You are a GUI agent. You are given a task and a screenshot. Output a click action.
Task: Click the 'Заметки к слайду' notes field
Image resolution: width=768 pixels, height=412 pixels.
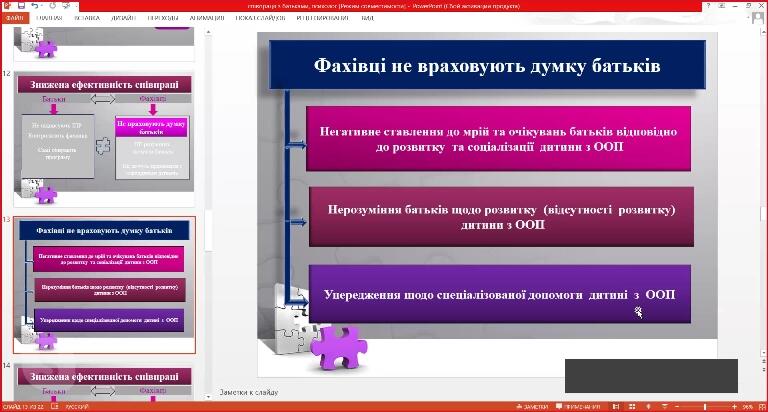coord(249,392)
